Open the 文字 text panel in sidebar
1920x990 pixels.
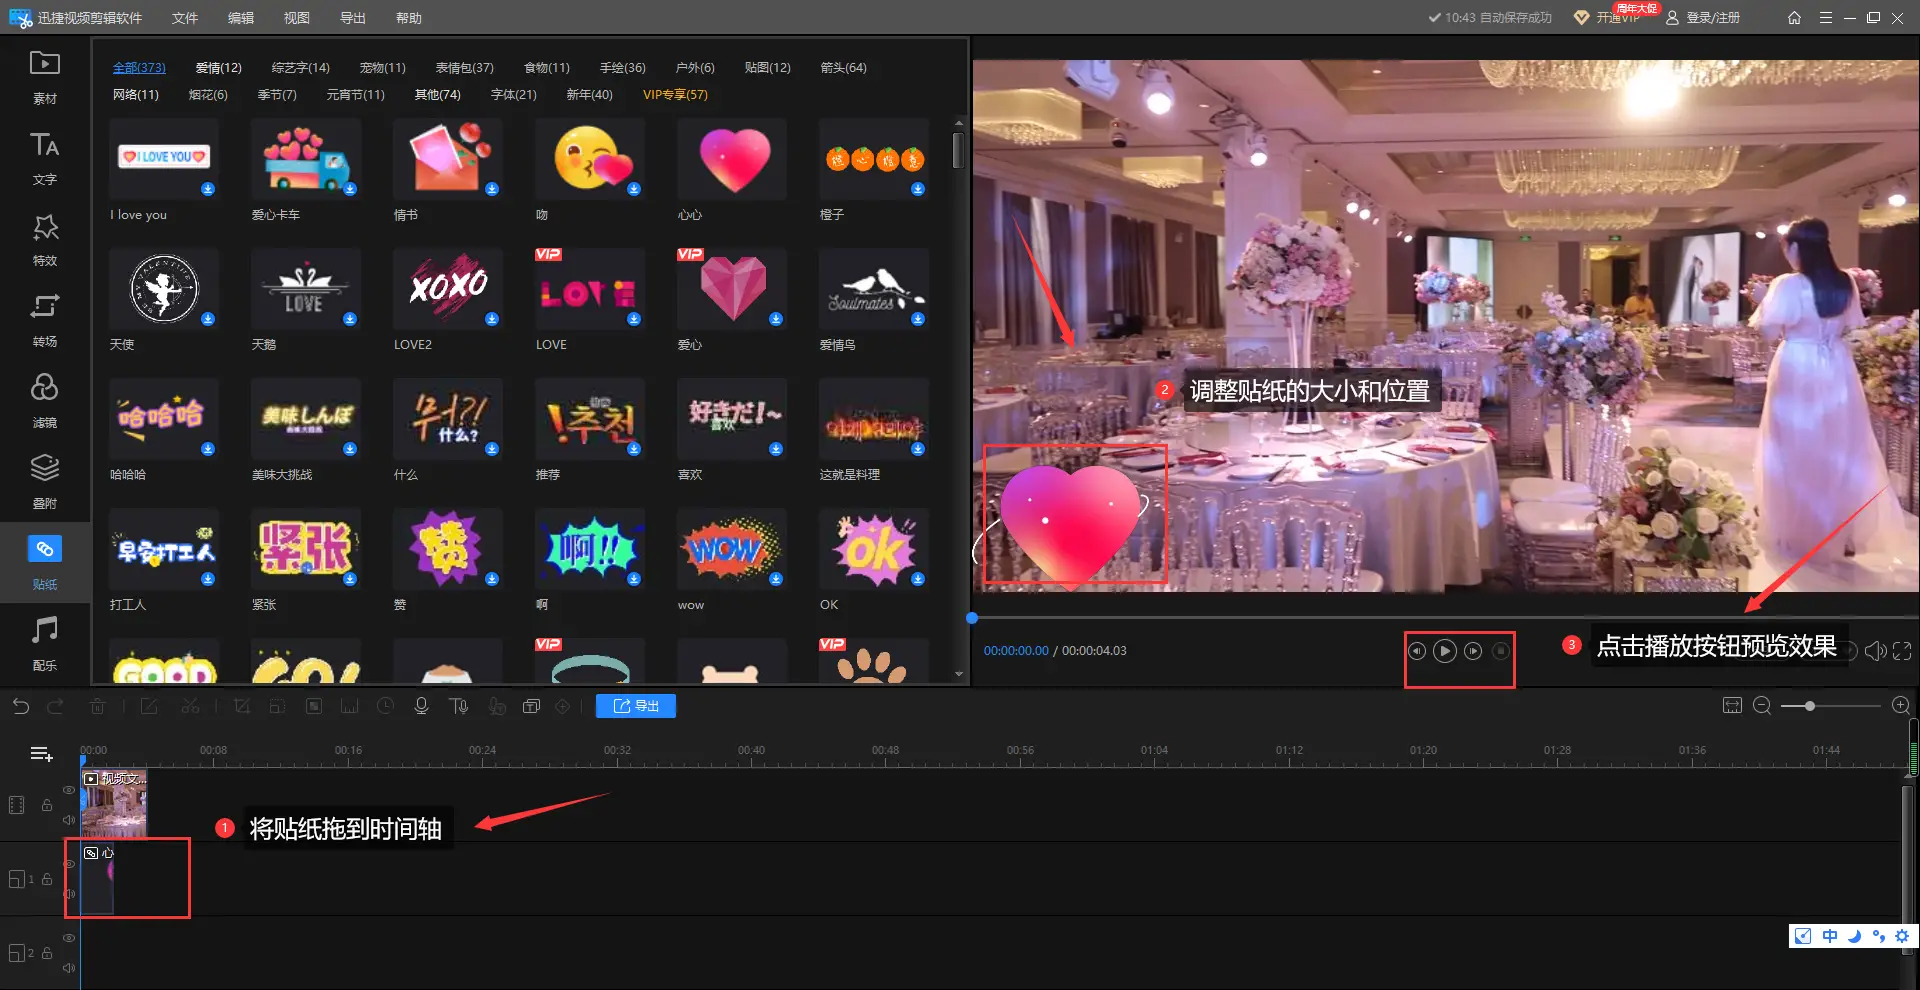click(x=44, y=158)
